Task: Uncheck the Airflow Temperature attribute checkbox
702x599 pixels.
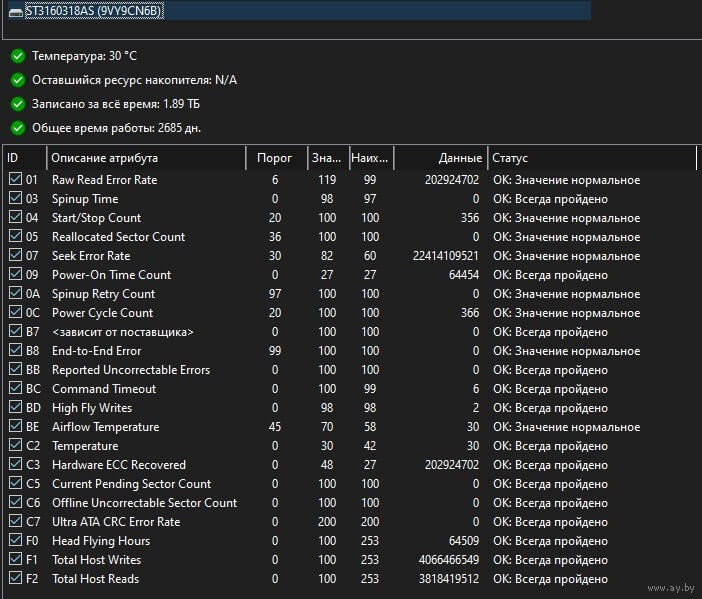Action: coord(15,427)
